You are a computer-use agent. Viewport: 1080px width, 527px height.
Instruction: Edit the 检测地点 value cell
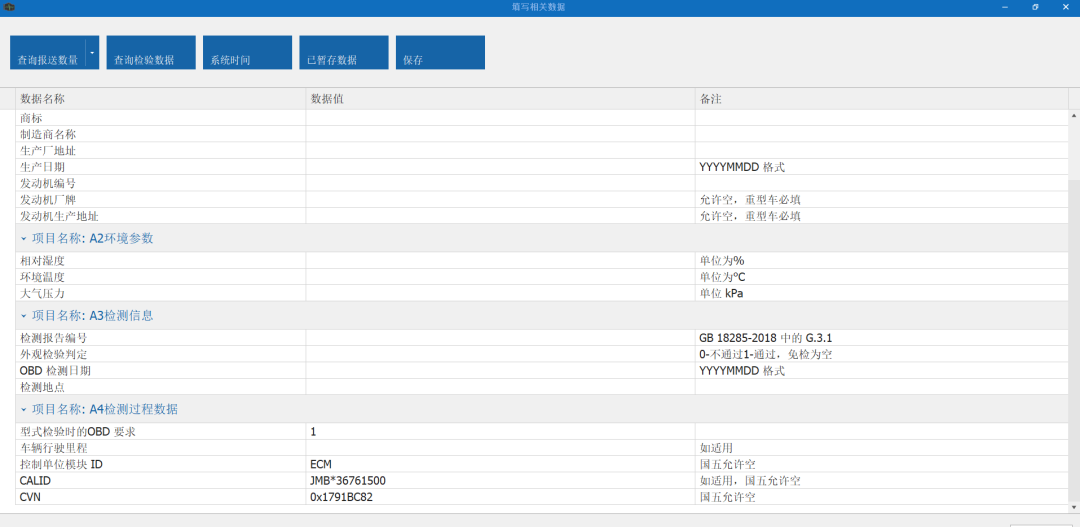click(501, 386)
